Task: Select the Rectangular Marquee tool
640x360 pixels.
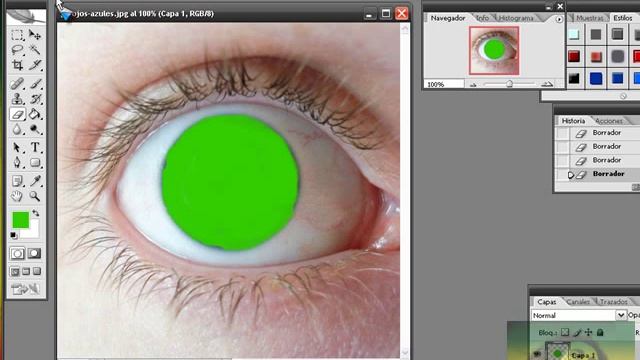Action: pos(17,35)
